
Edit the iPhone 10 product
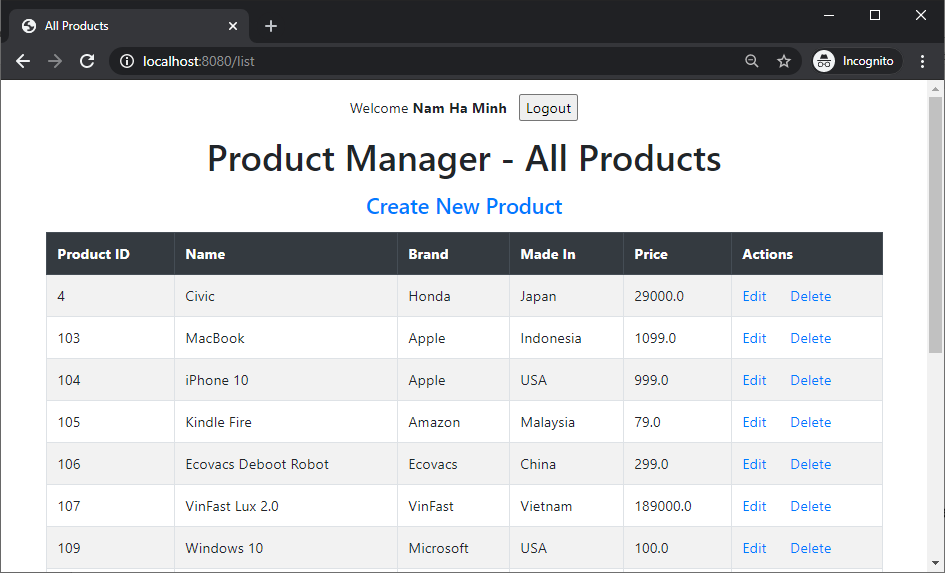(x=754, y=380)
